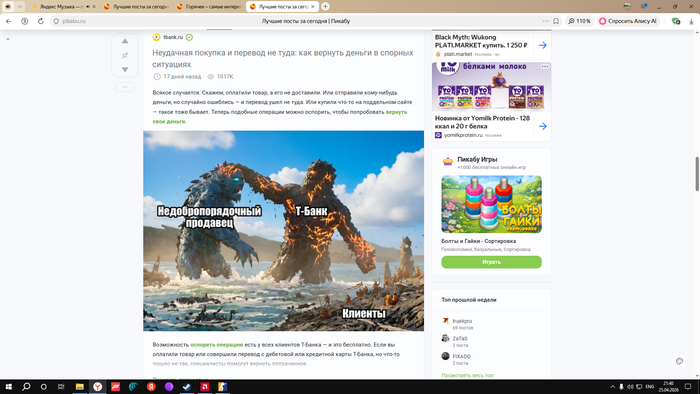
Task: Save the post using the pin icon
Action: pos(125,55)
